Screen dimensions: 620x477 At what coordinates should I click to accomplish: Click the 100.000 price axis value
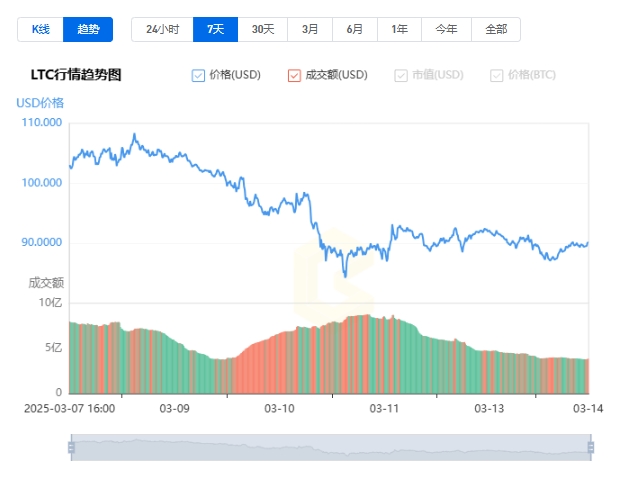click(x=42, y=183)
